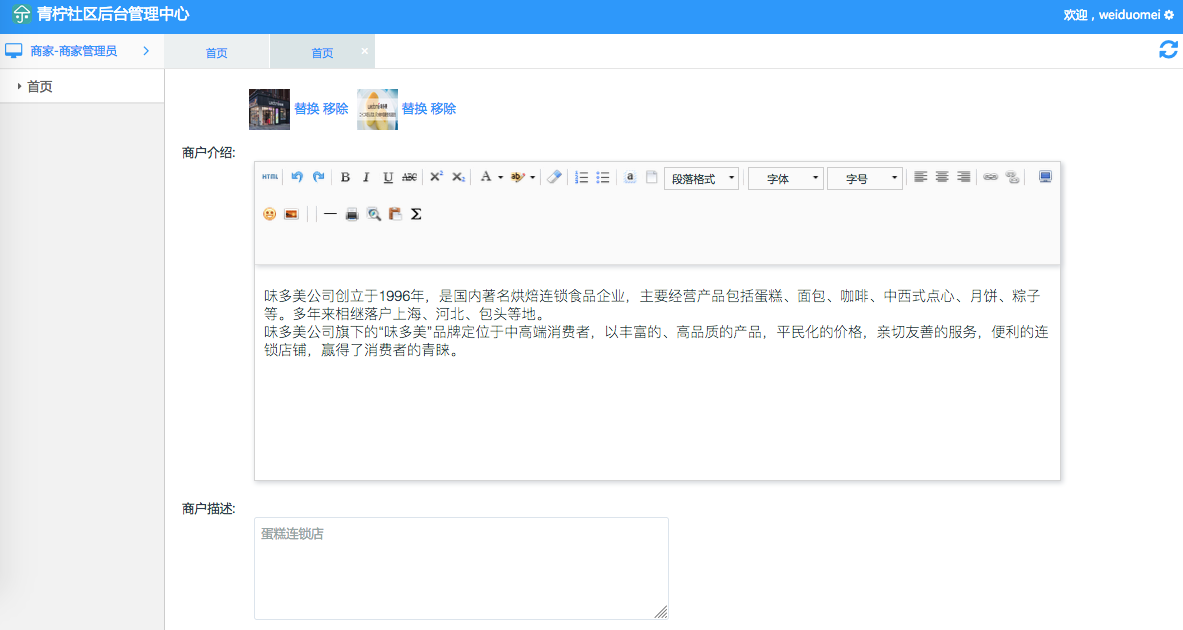Open the 字体 font dropdown
The width and height of the screenshot is (1183, 630).
pos(785,179)
